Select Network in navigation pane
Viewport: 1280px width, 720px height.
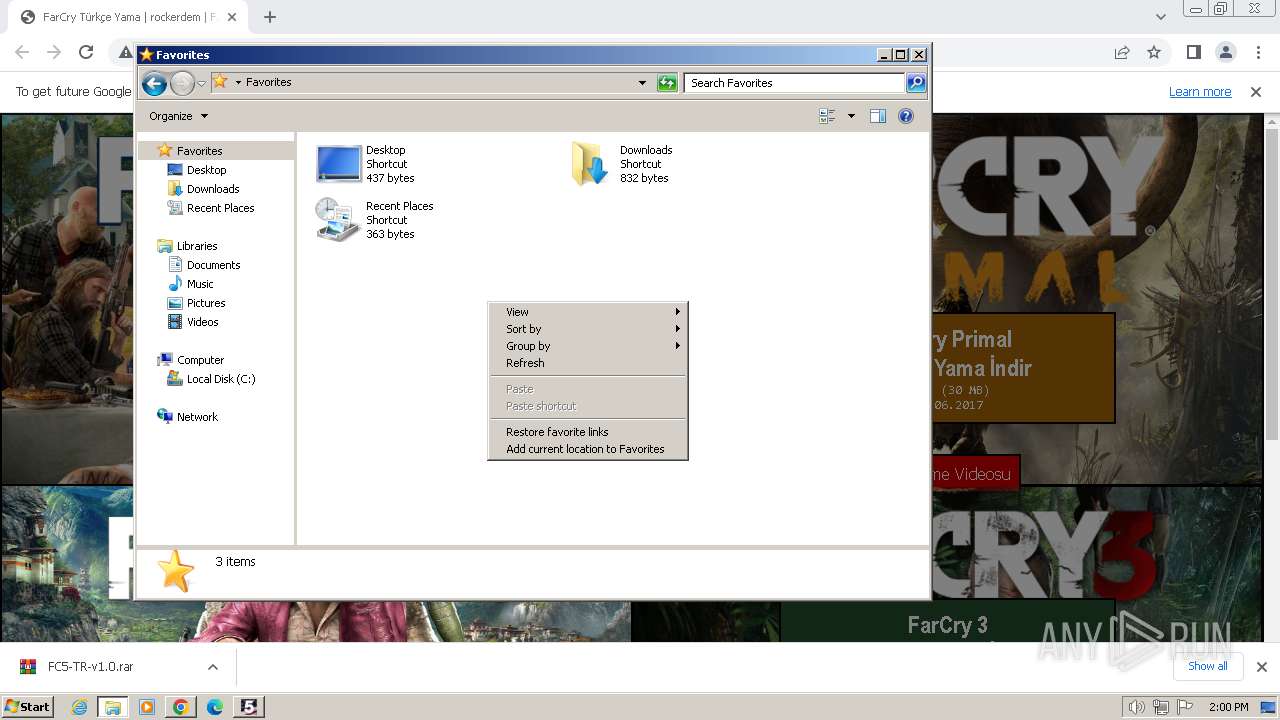click(197, 417)
